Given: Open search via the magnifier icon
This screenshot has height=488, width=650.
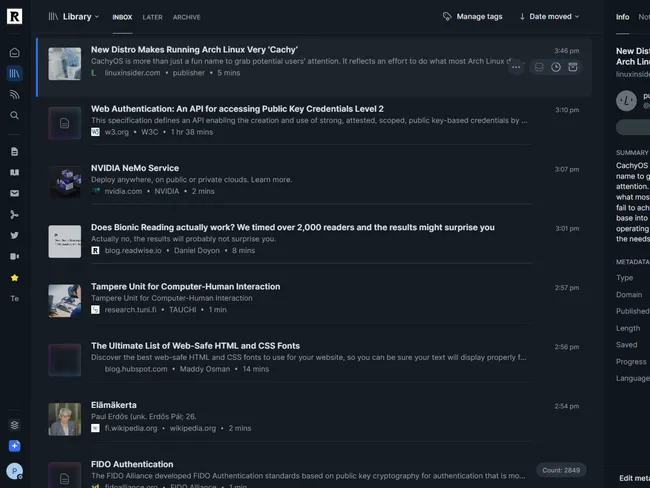Looking at the screenshot, I should coord(15,115).
